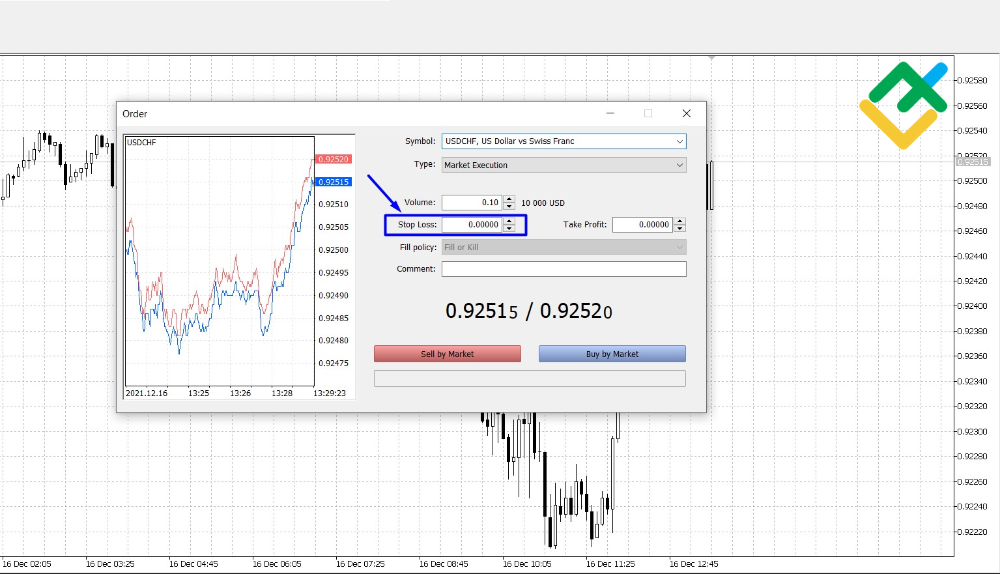The width and height of the screenshot is (1000, 574).
Task: Click the 13:29:23 time label in tick chart
Action: tap(330, 393)
